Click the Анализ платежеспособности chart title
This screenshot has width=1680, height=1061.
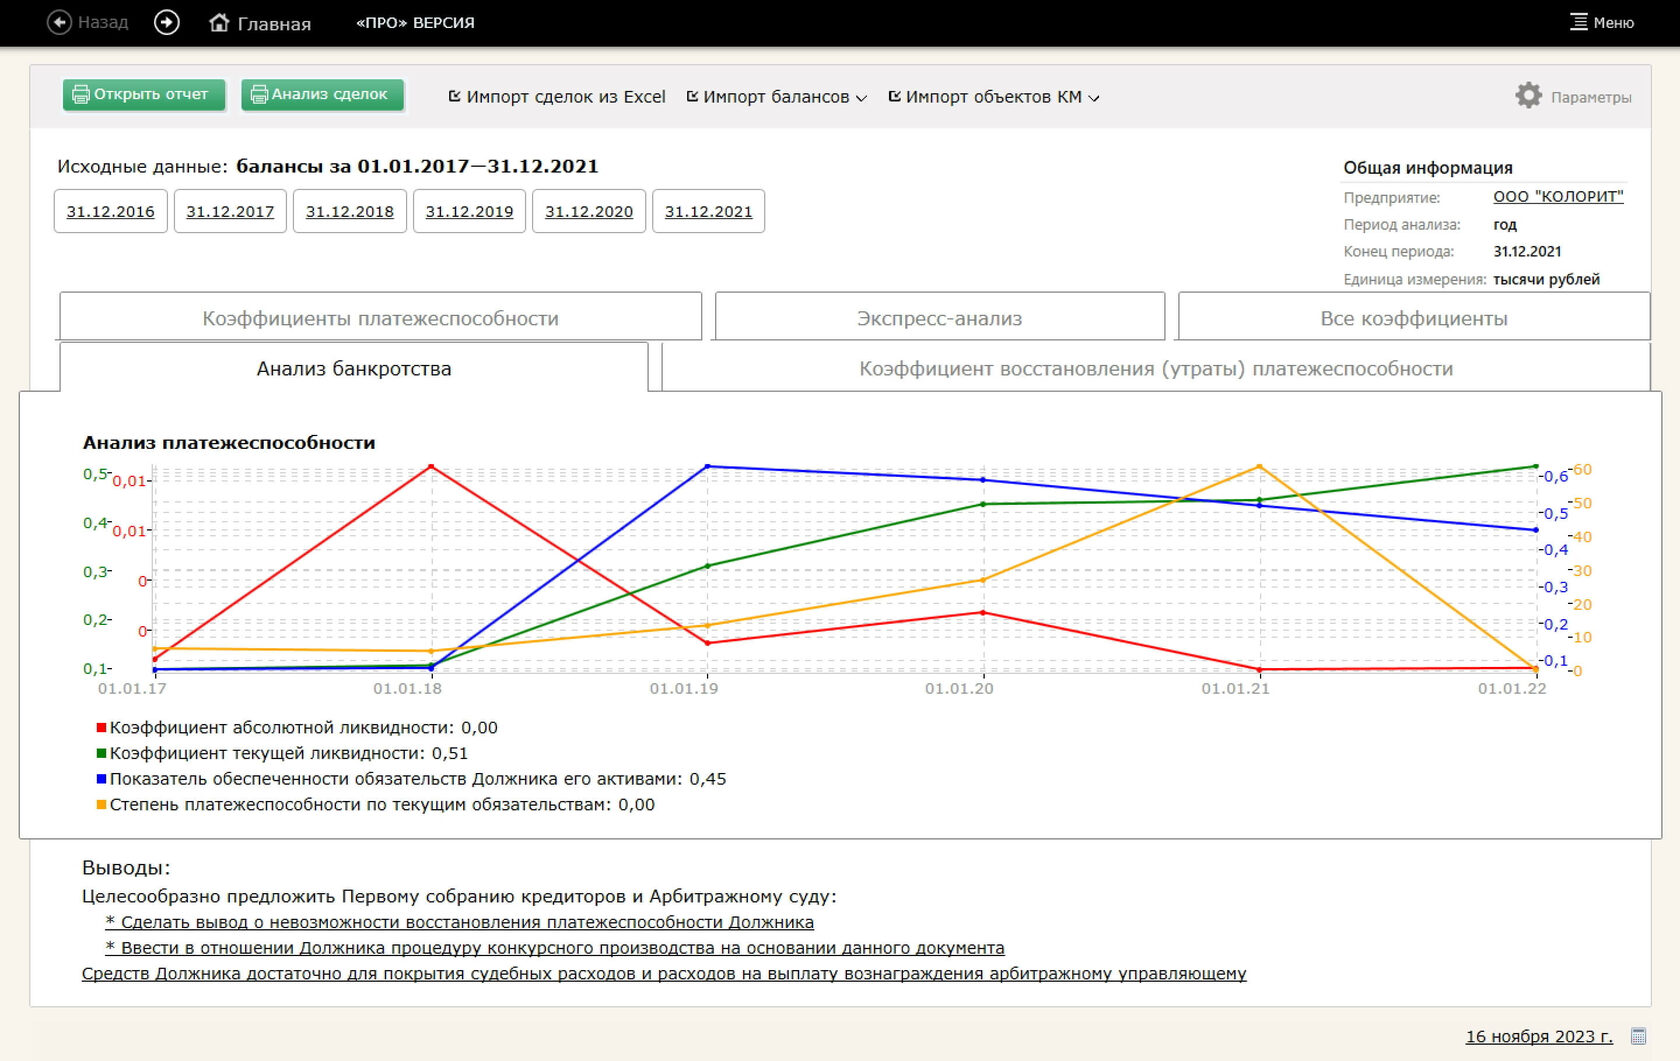coord(229,442)
